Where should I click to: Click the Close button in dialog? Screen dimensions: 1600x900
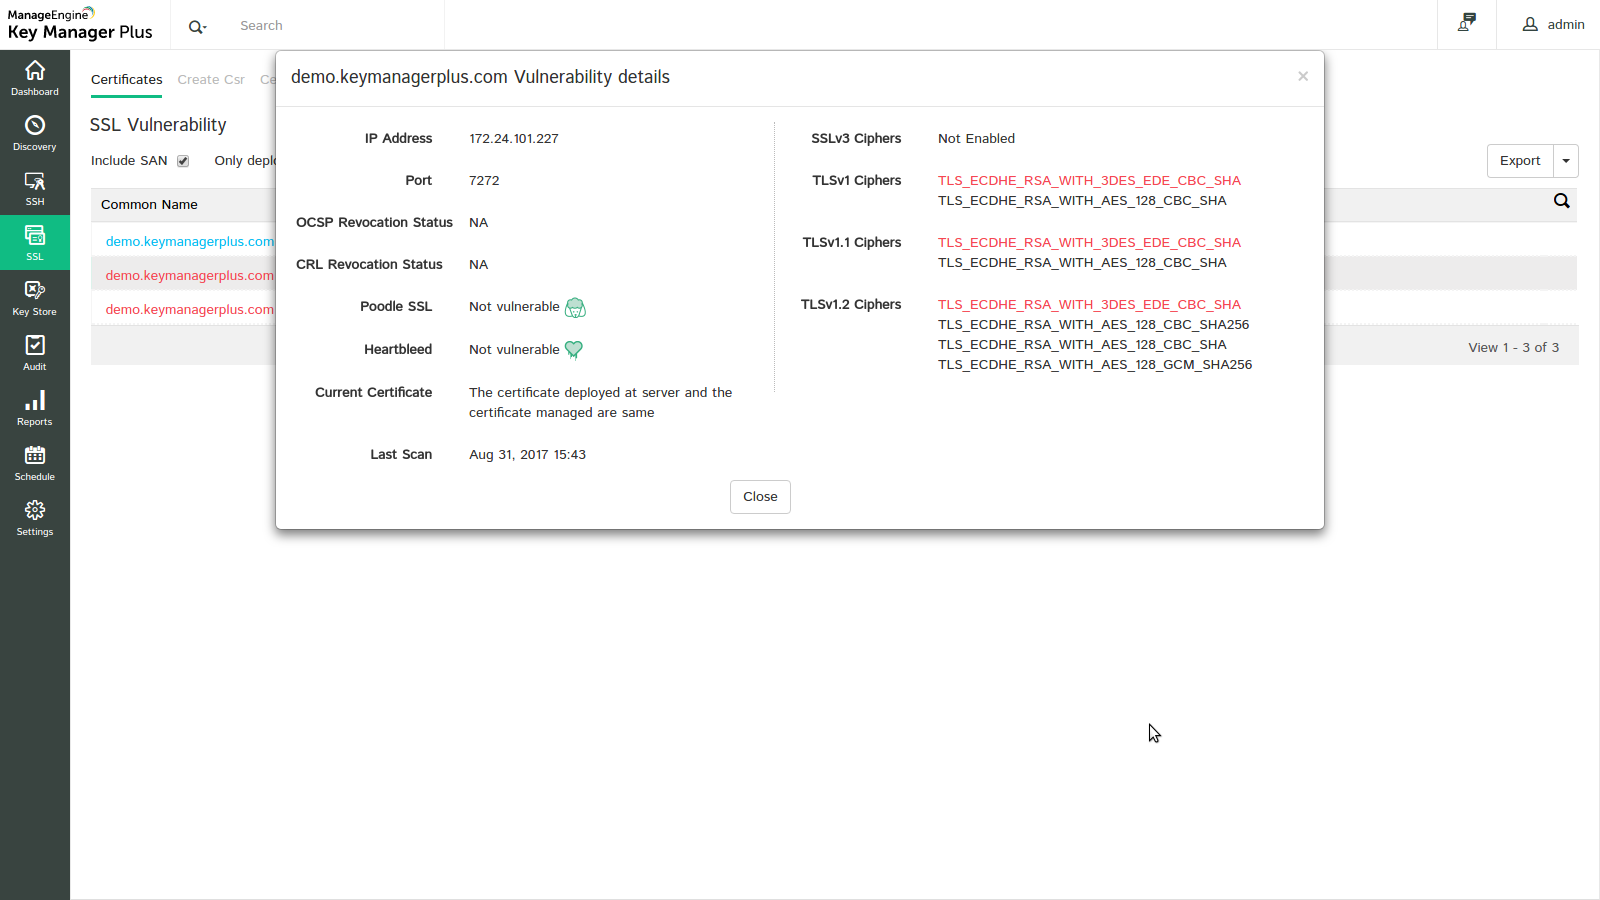pyautogui.click(x=760, y=497)
